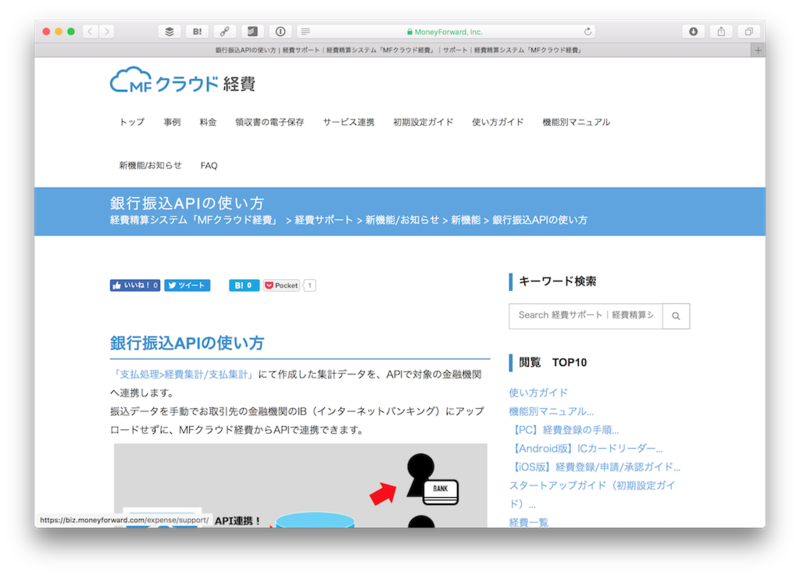Viewport: 800px width, 577px height.
Task: Click article heading 銀行振込APIの使い方
Action: pos(187,343)
